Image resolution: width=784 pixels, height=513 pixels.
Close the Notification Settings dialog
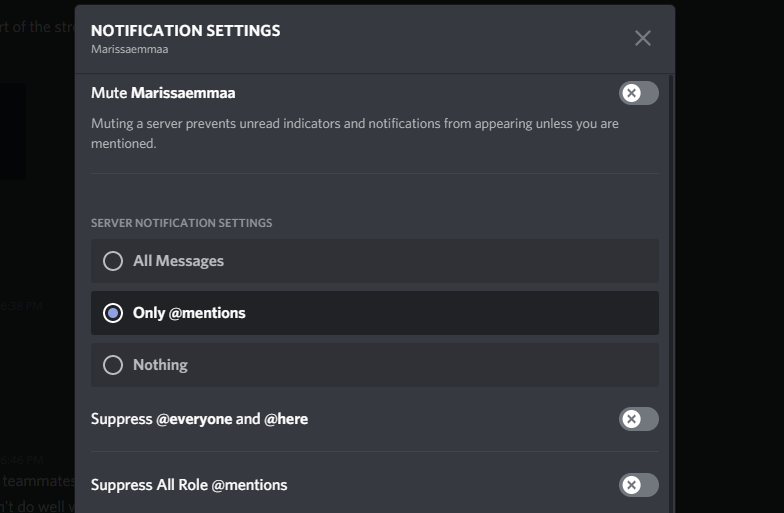point(642,38)
